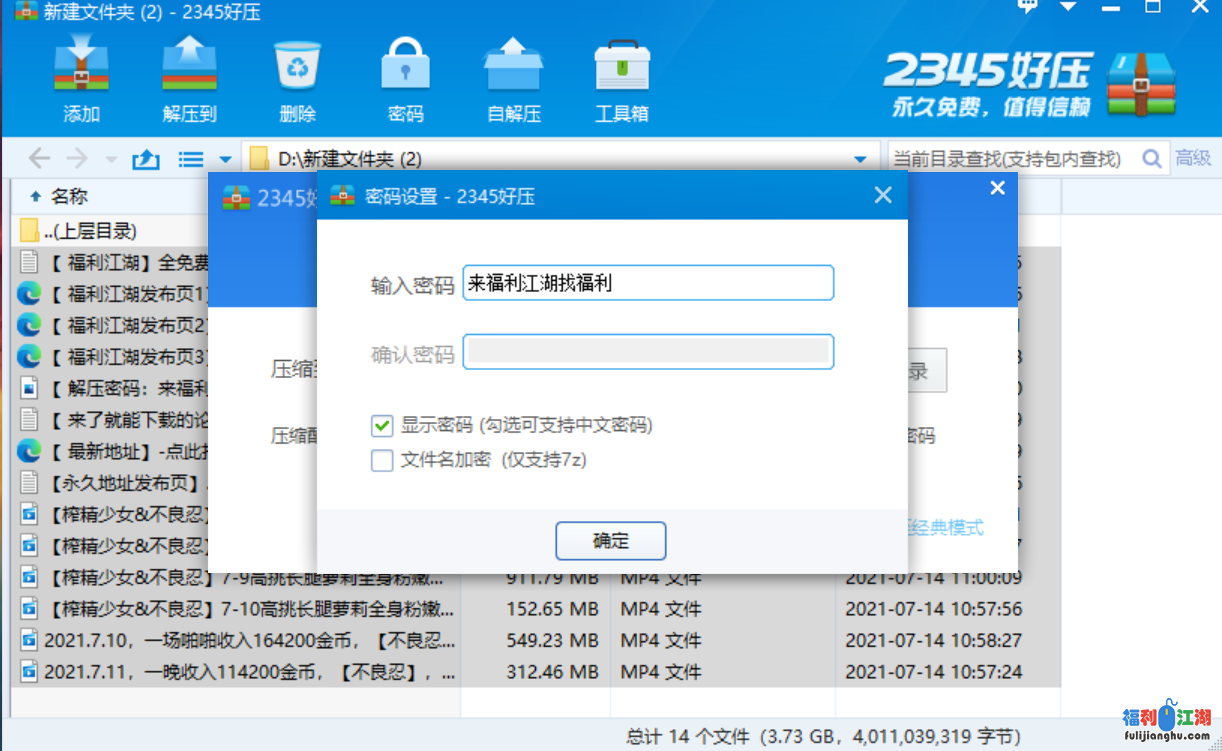Click the 解压到 (Extract to) toolbar icon
Image resolution: width=1222 pixels, height=751 pixels.
[x=189, y=67]
